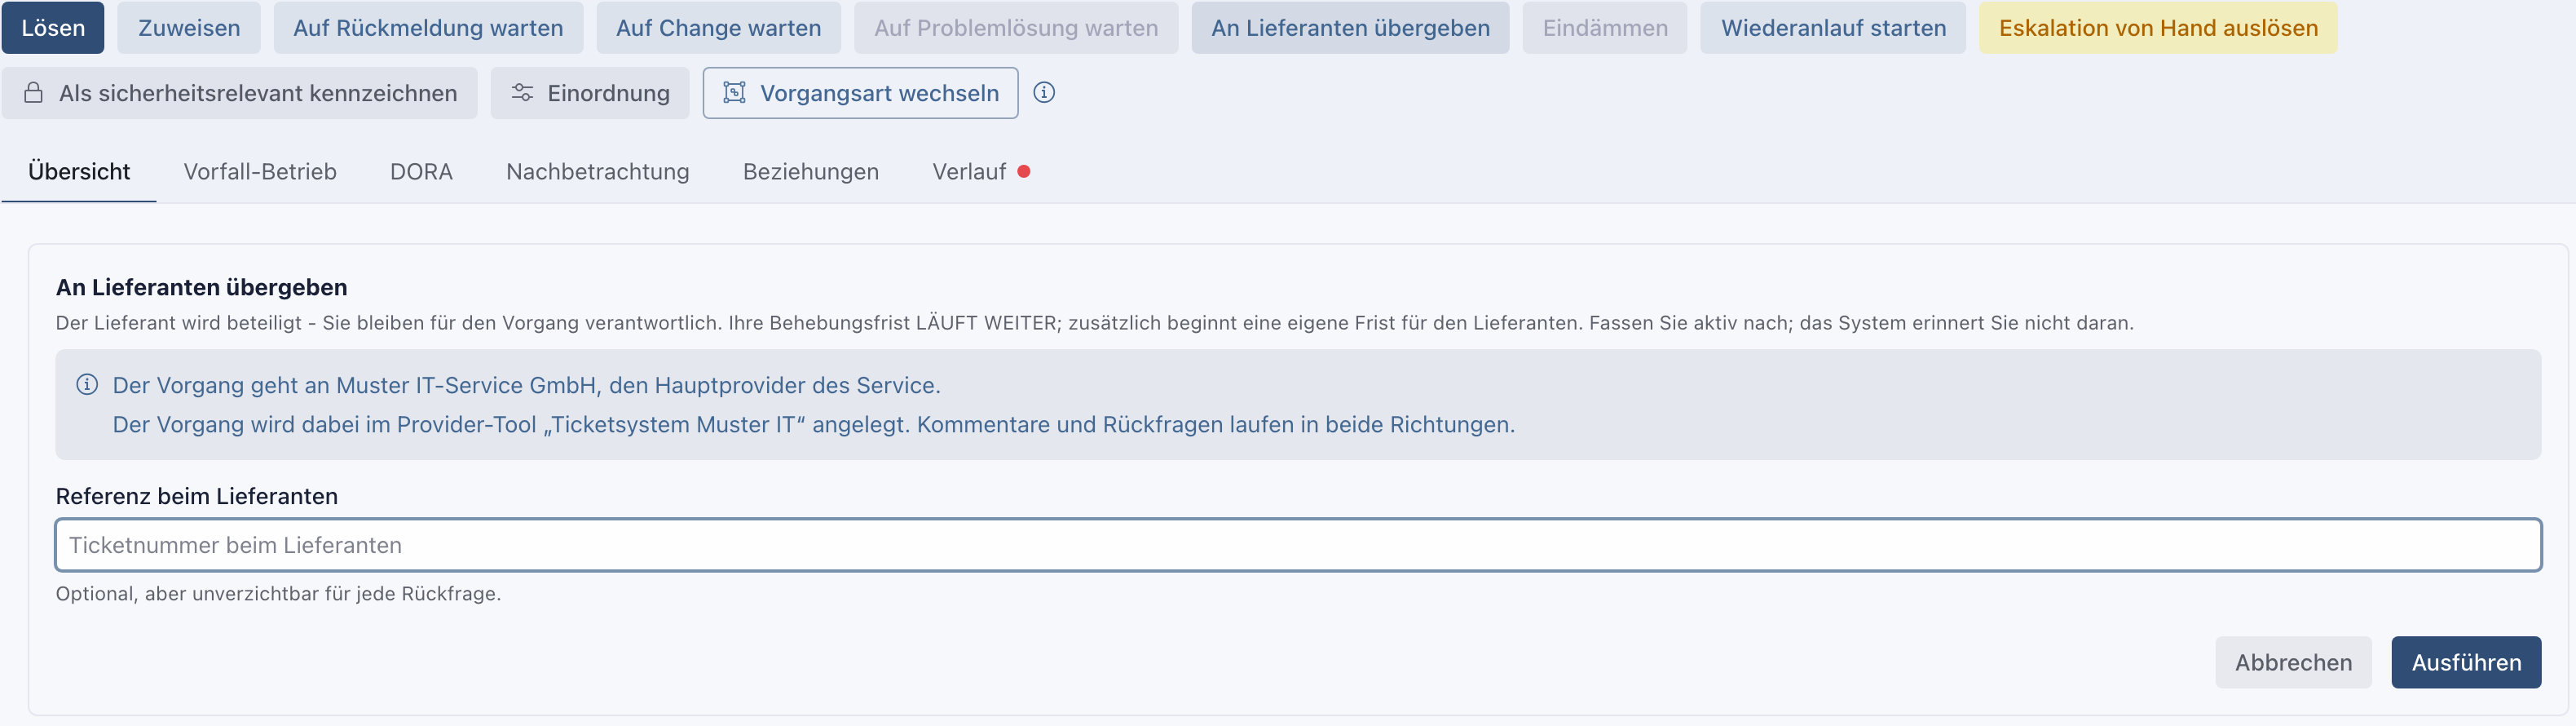This screenshot has height=726, width=2576.
Task: Click An Lieferanten übergeben in the action bar
Action: (x=1350, y=28)
